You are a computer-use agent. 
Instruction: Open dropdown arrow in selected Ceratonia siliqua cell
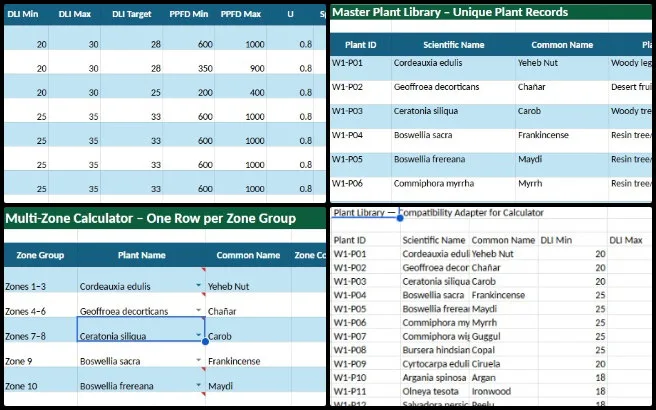point(198,335)
